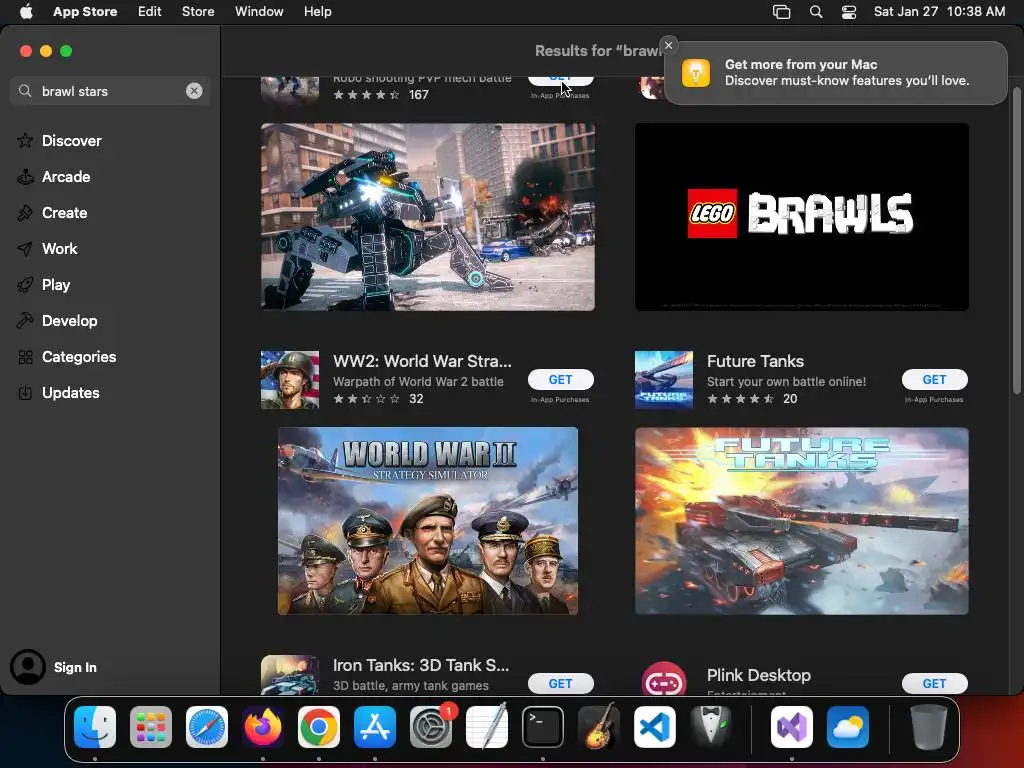Clear the brawl stars search text
This screenshot has width=1024, height=768.
tap(194, 91)
